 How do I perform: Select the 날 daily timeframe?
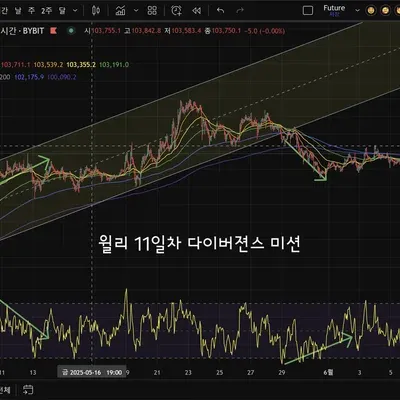[18, 11]
